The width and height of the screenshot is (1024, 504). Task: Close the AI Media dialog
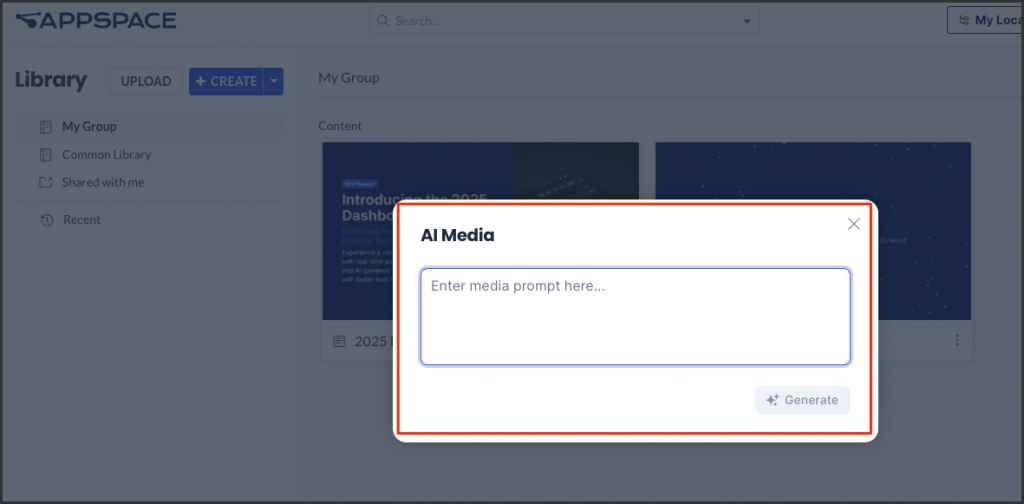[854, 224]
